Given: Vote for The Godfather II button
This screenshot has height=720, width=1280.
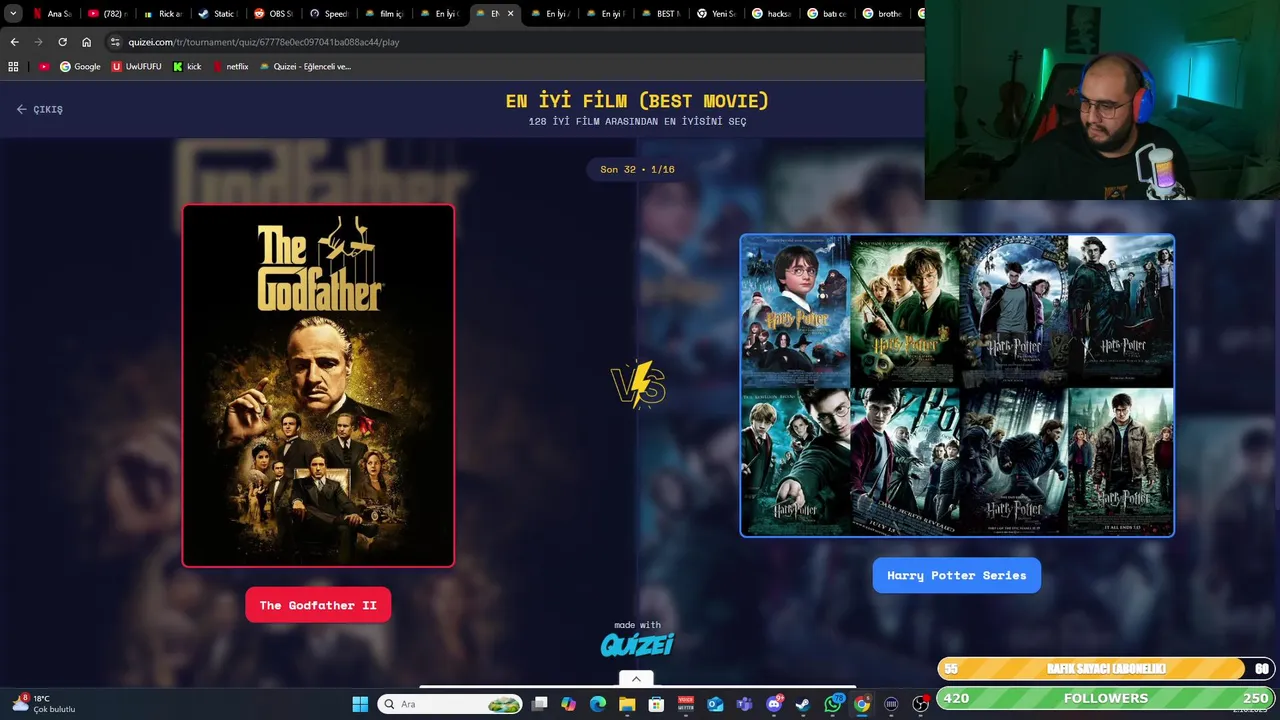Looking at the screenshot, I should pyautogui.click(x=318, y=605).
